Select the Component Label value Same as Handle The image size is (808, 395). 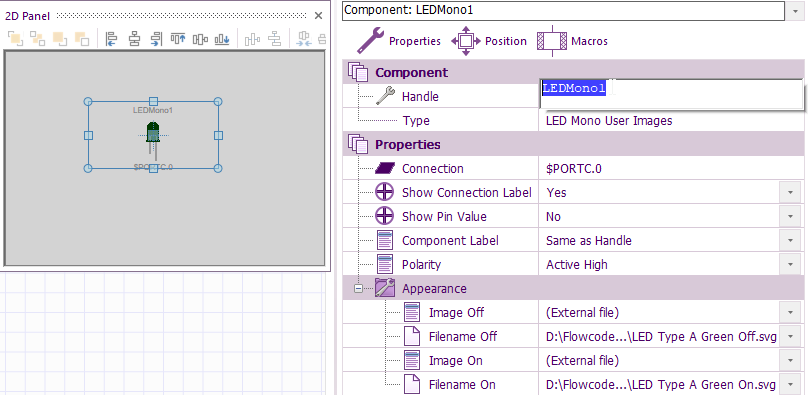coord(588,241)
